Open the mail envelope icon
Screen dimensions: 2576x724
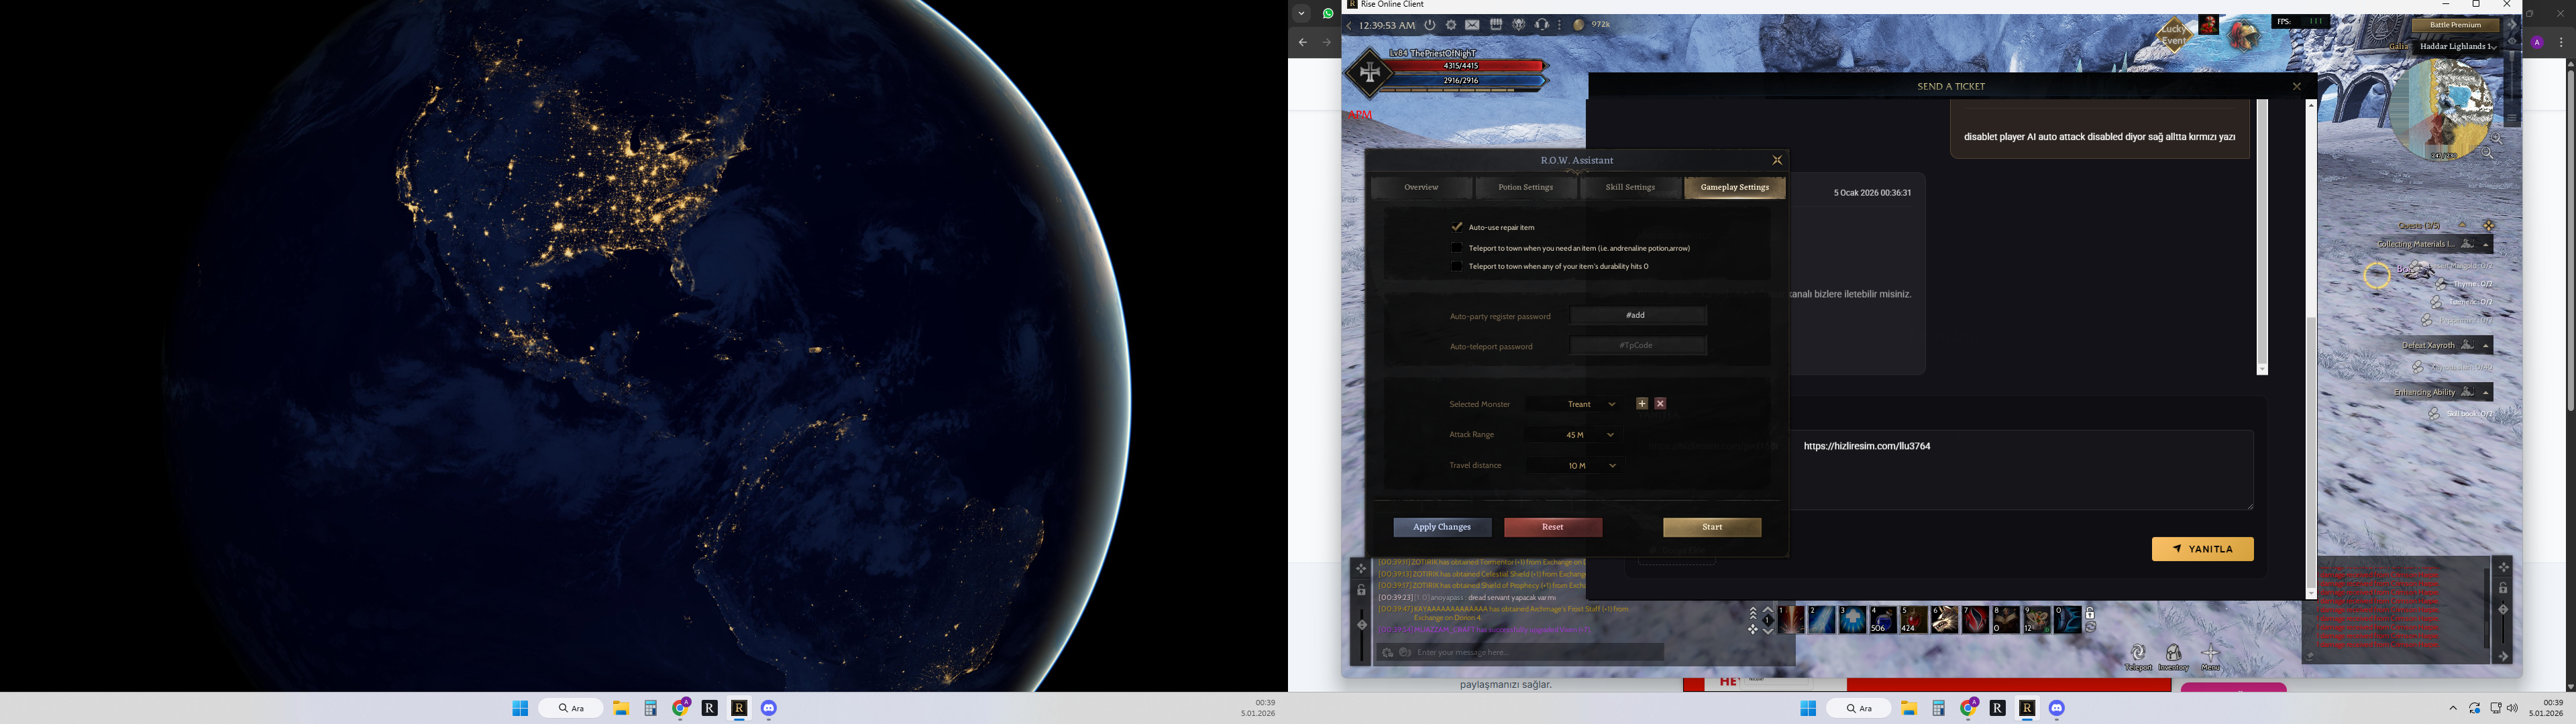pyautogui.click(x=1473, y=25)
